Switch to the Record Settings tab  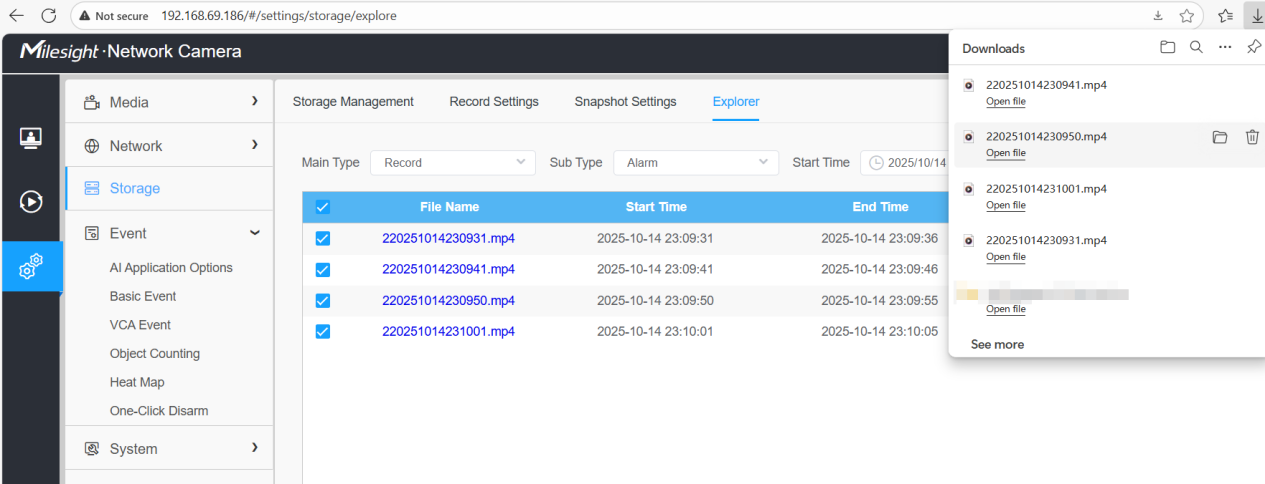click(x=494, y=101)
